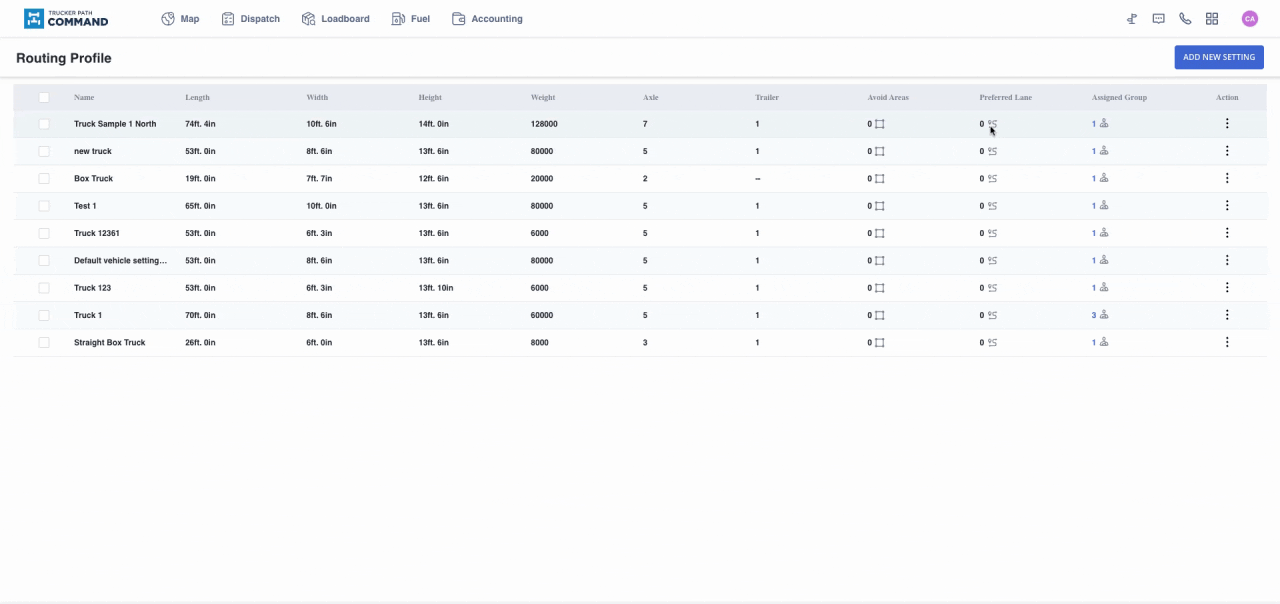
Task: Click avoid areas icon for Straight Box Truck
Action: coord(880,343)
